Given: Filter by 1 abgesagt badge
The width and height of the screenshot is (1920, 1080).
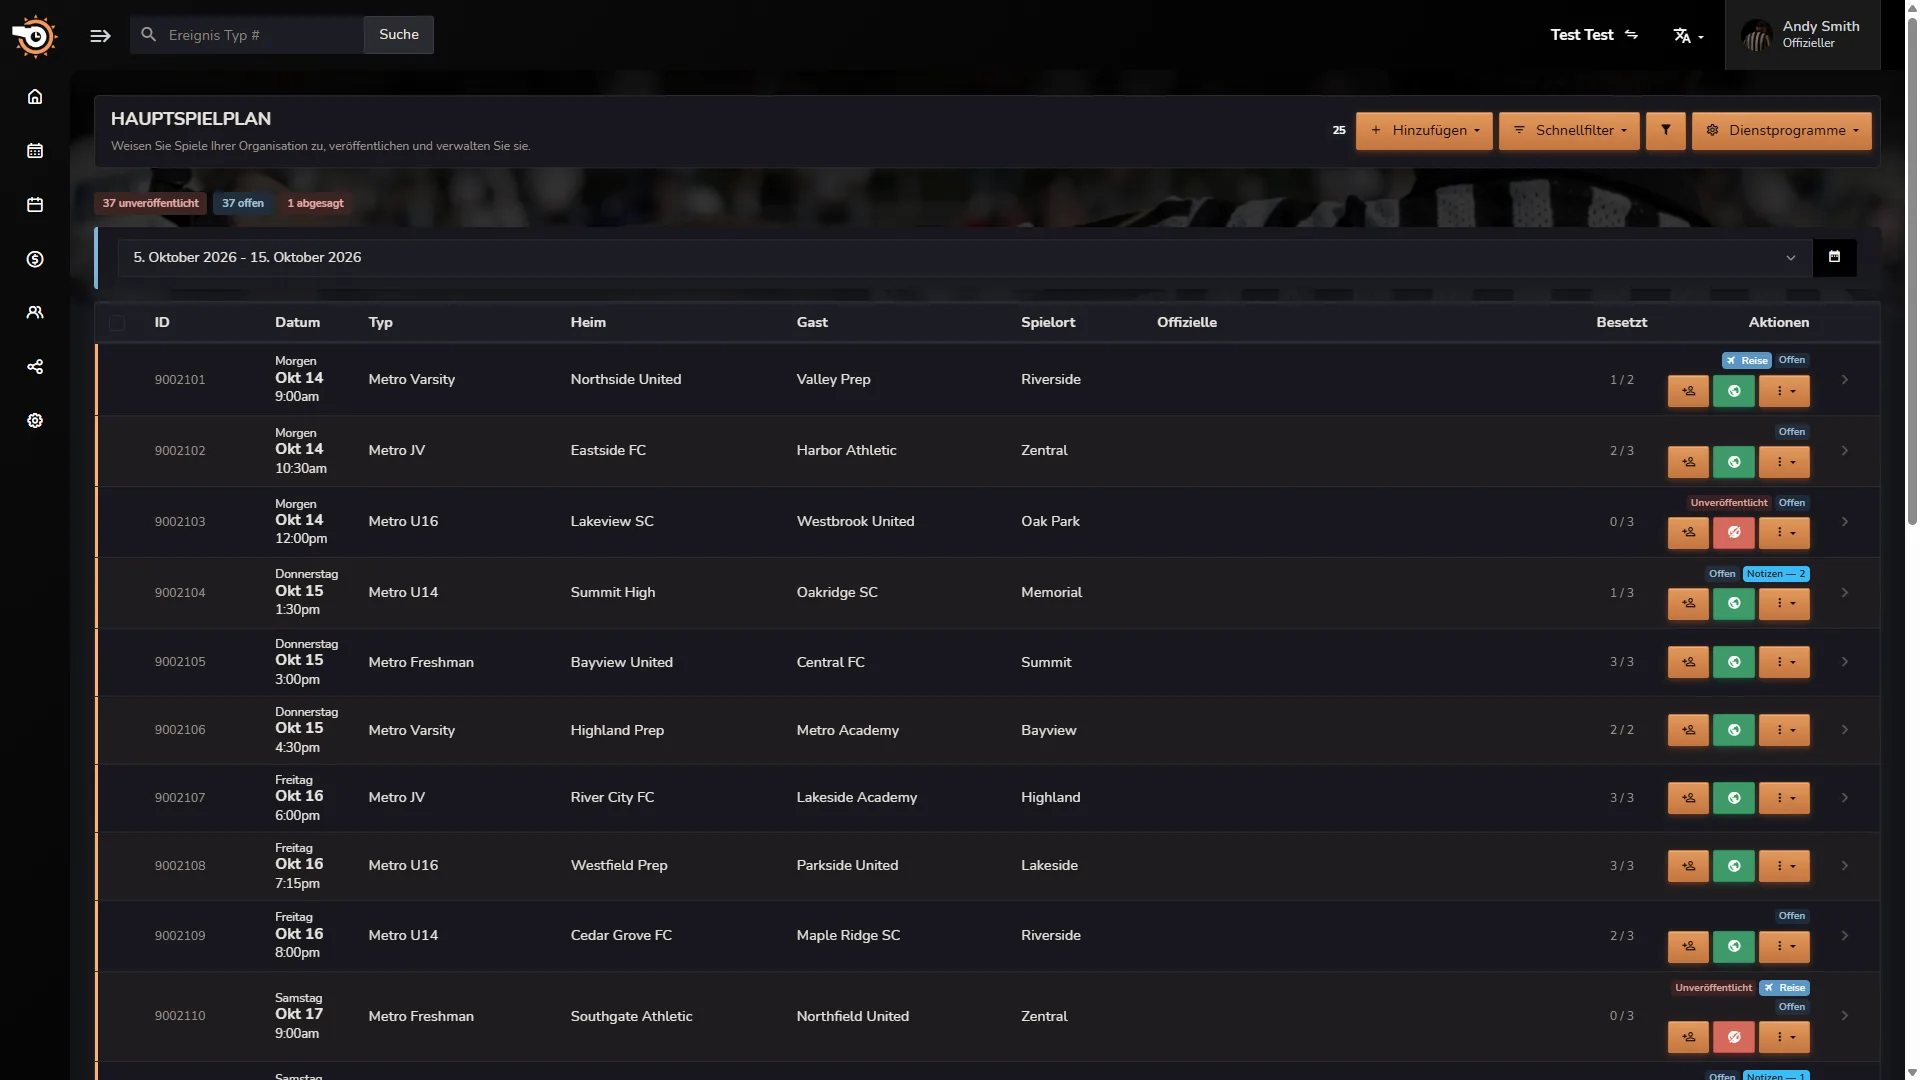Looking at the screenshot, I should [315, 203].
